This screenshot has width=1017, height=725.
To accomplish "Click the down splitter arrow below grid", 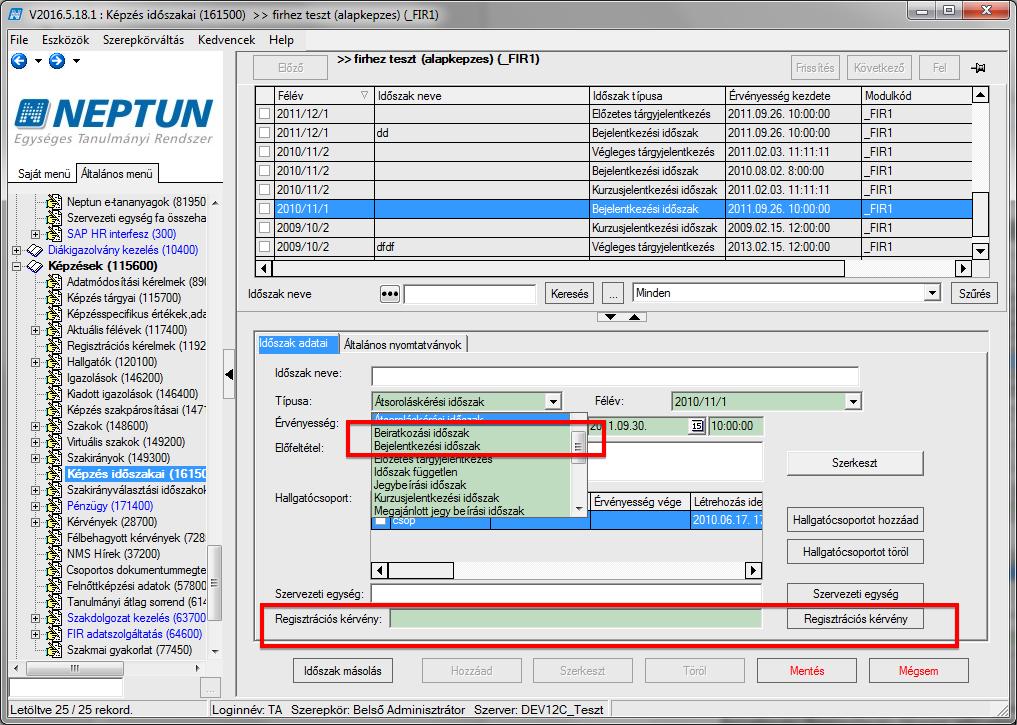I will 610,317.
